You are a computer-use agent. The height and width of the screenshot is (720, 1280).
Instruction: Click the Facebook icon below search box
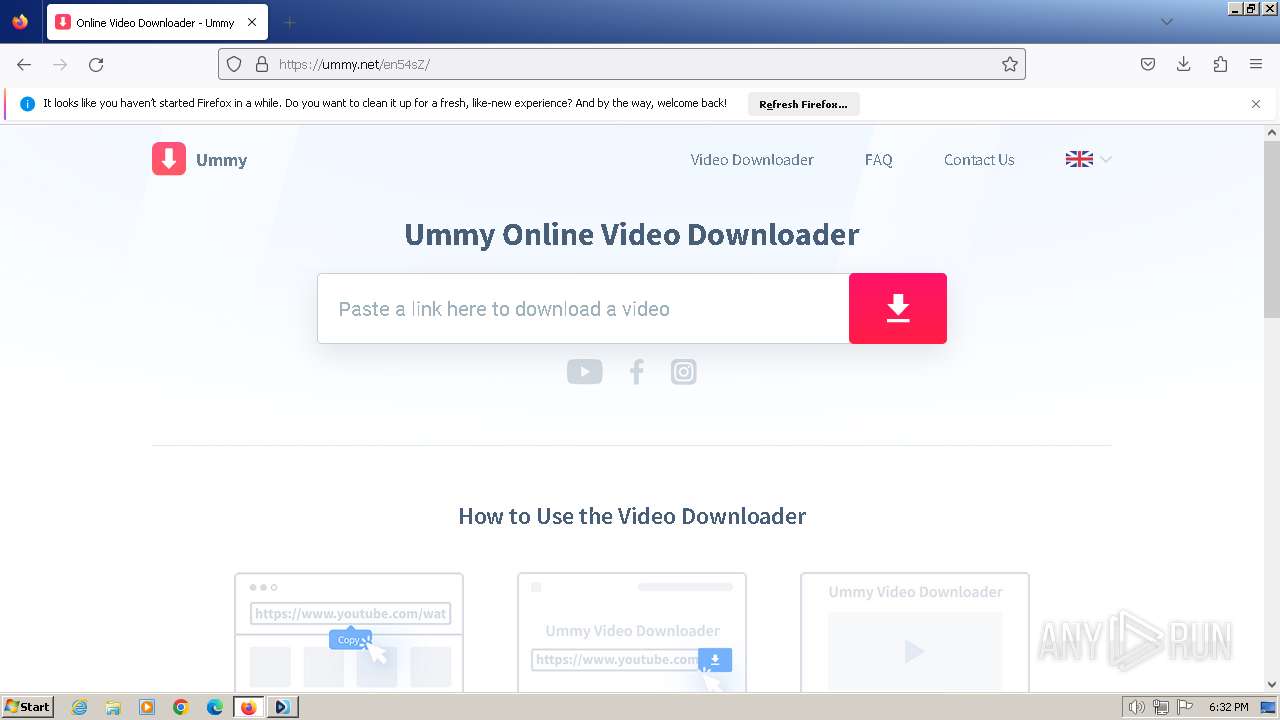point(636,372)
